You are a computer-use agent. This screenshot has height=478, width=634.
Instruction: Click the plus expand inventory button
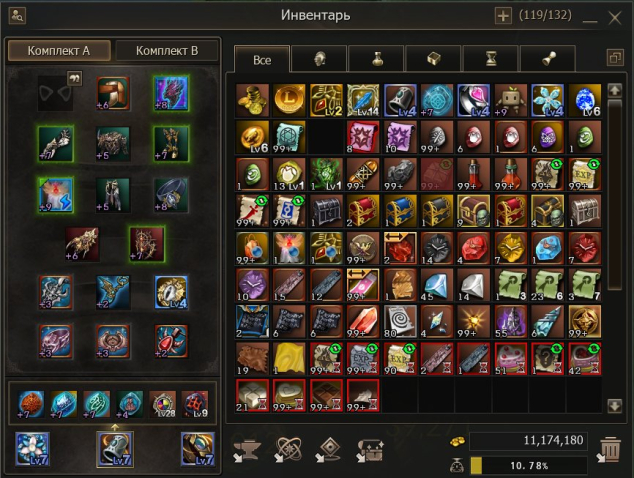click(x=503, y=17)
